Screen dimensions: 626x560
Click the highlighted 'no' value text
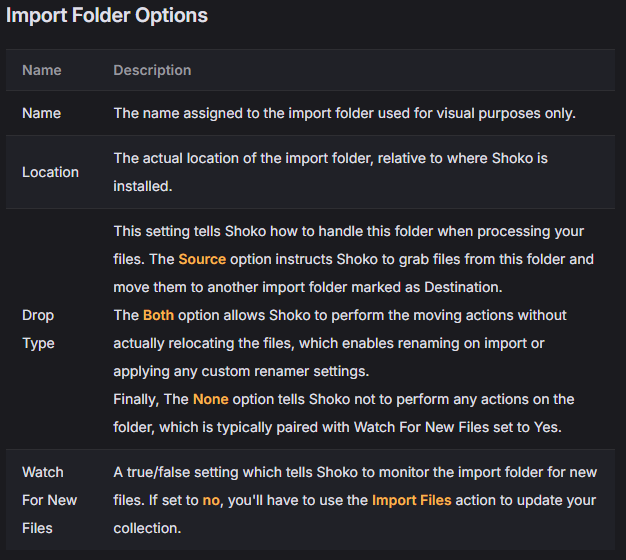(211, 500)
